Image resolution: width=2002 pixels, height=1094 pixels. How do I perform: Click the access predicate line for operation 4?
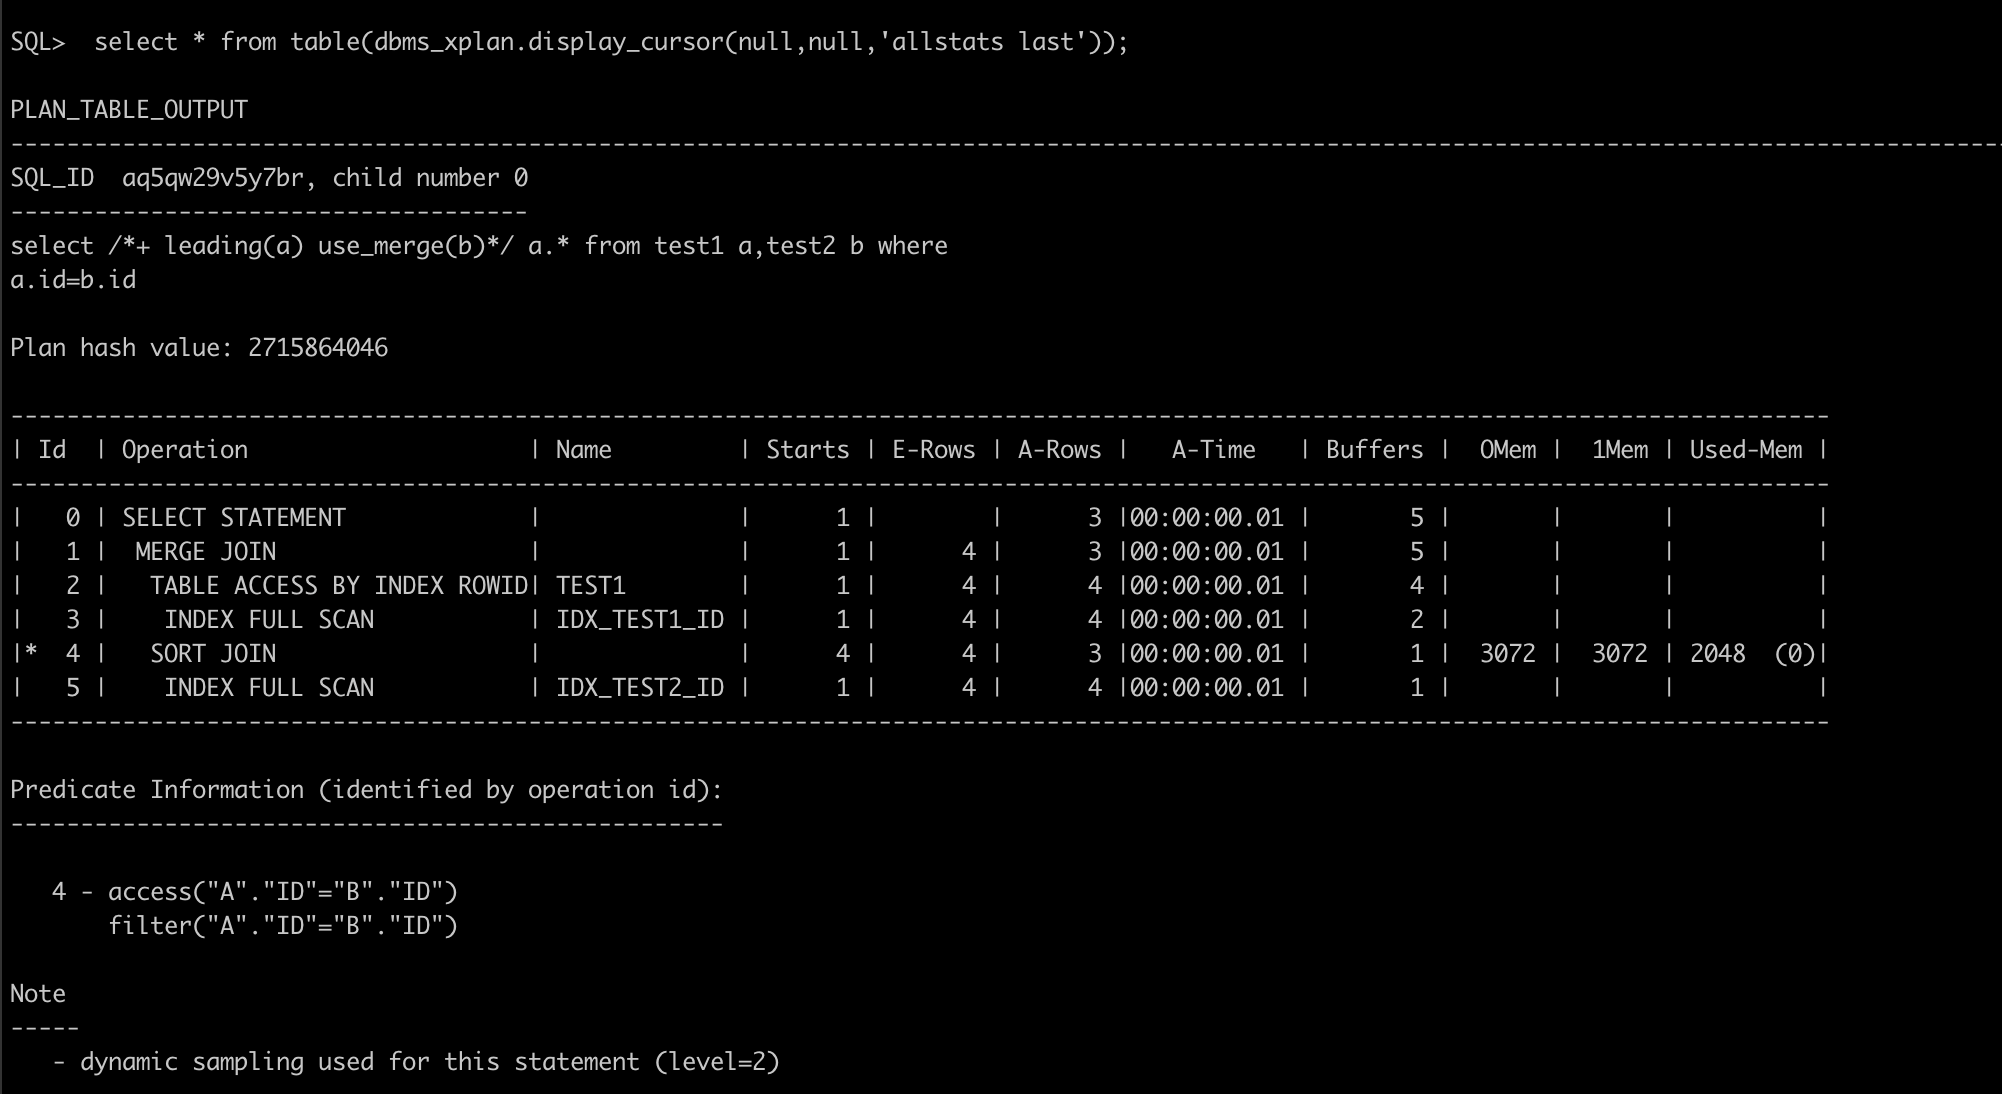(282, 892)
